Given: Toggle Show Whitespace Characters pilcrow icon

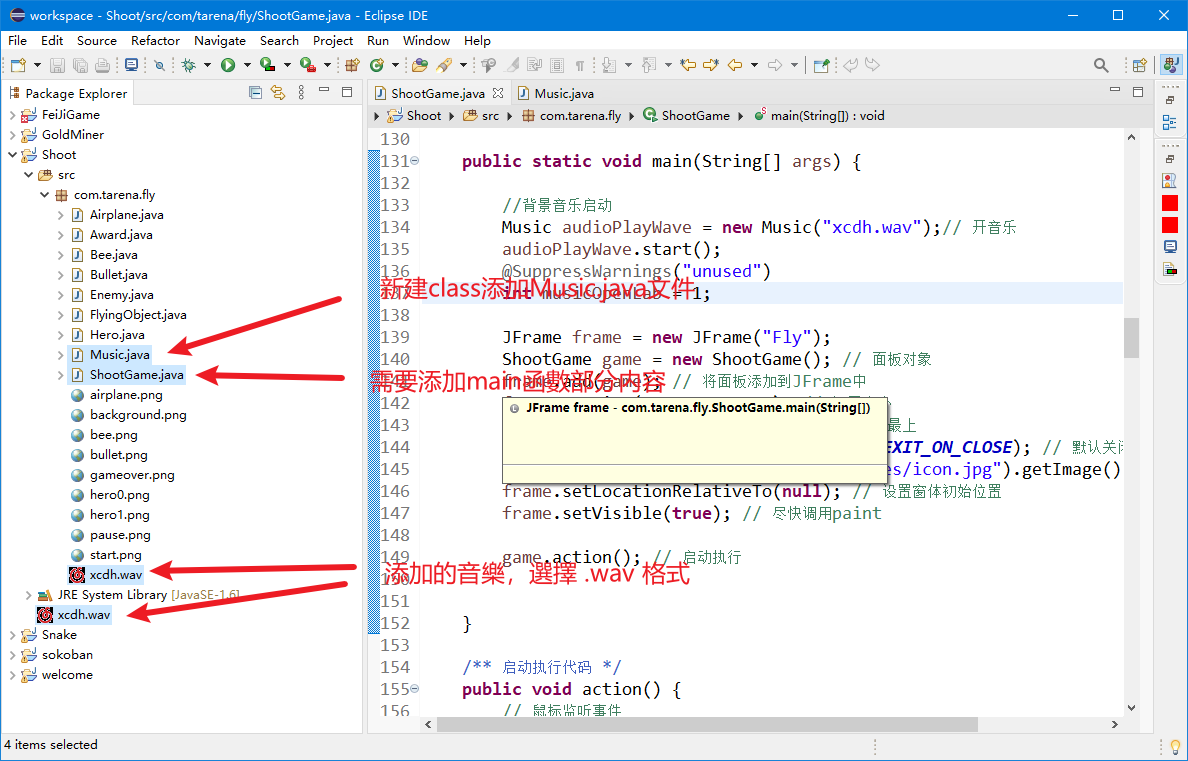Looking at the screenshot, I should [x=580, y=65].
